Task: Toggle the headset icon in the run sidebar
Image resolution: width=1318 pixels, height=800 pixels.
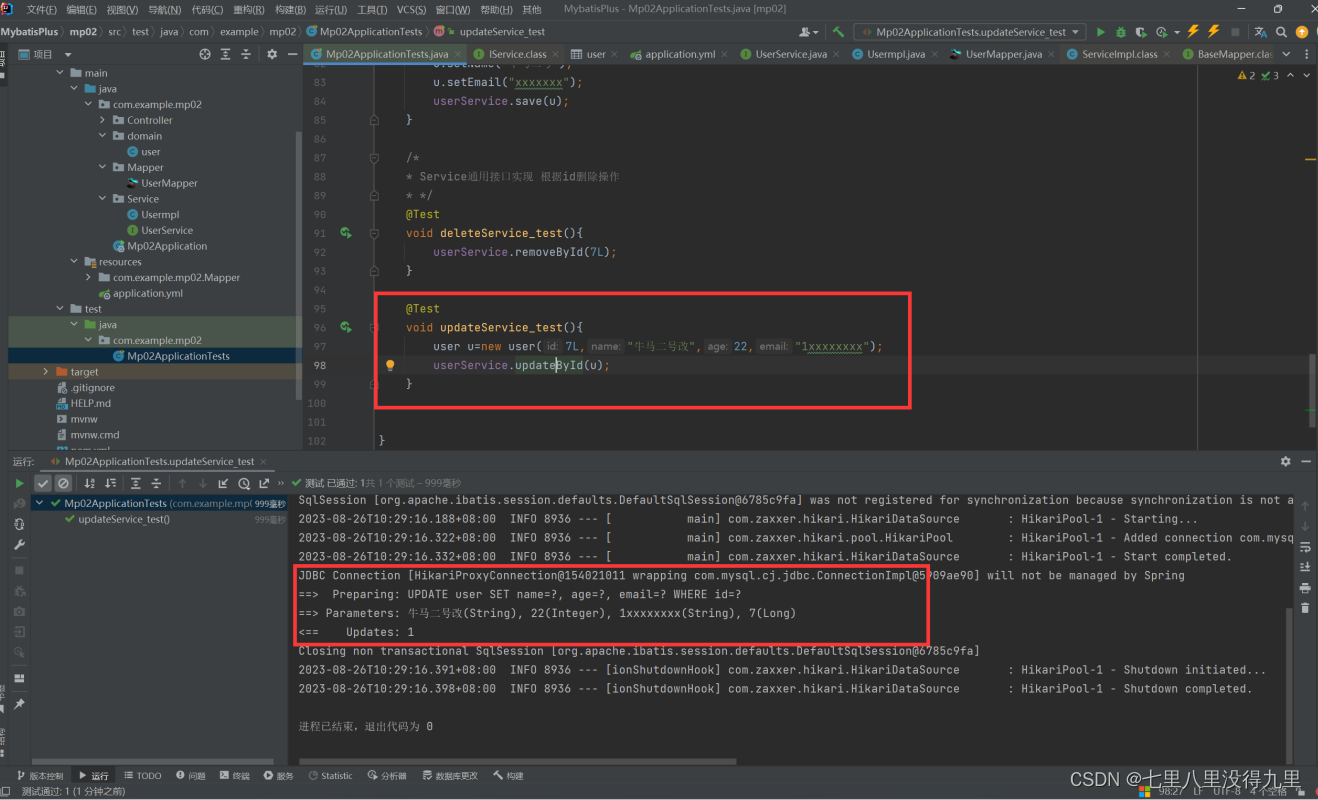Action: coord(19,524)
